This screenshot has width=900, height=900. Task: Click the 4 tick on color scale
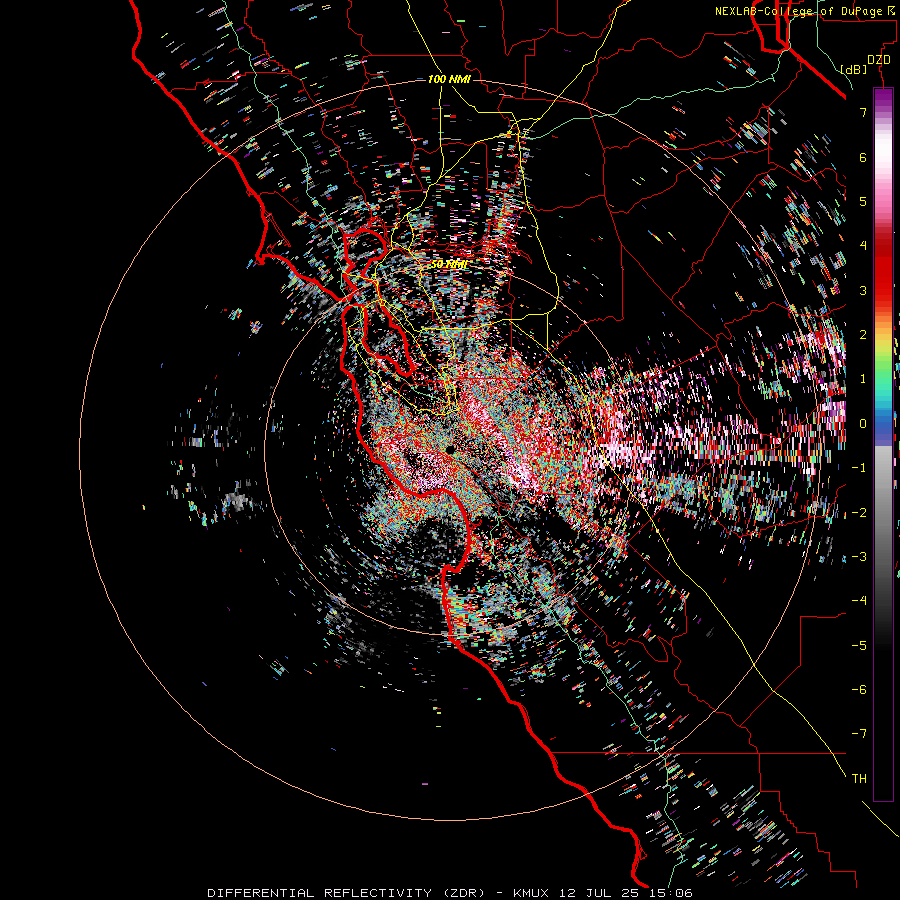(x=863, y=246)
